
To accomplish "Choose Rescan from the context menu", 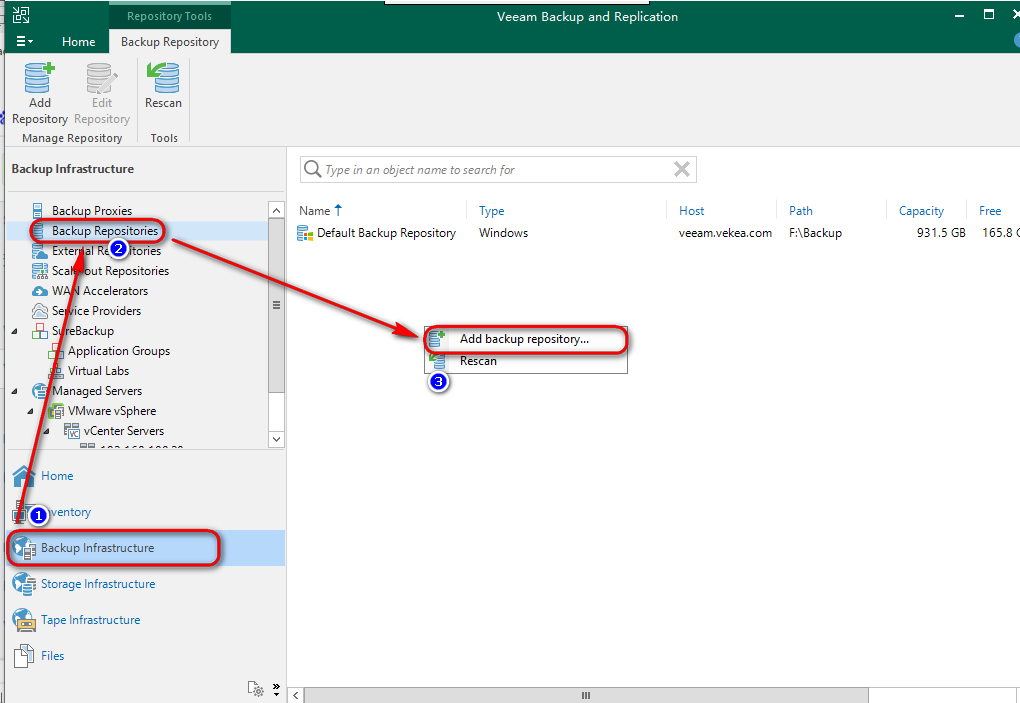I will tap(526, 361).
